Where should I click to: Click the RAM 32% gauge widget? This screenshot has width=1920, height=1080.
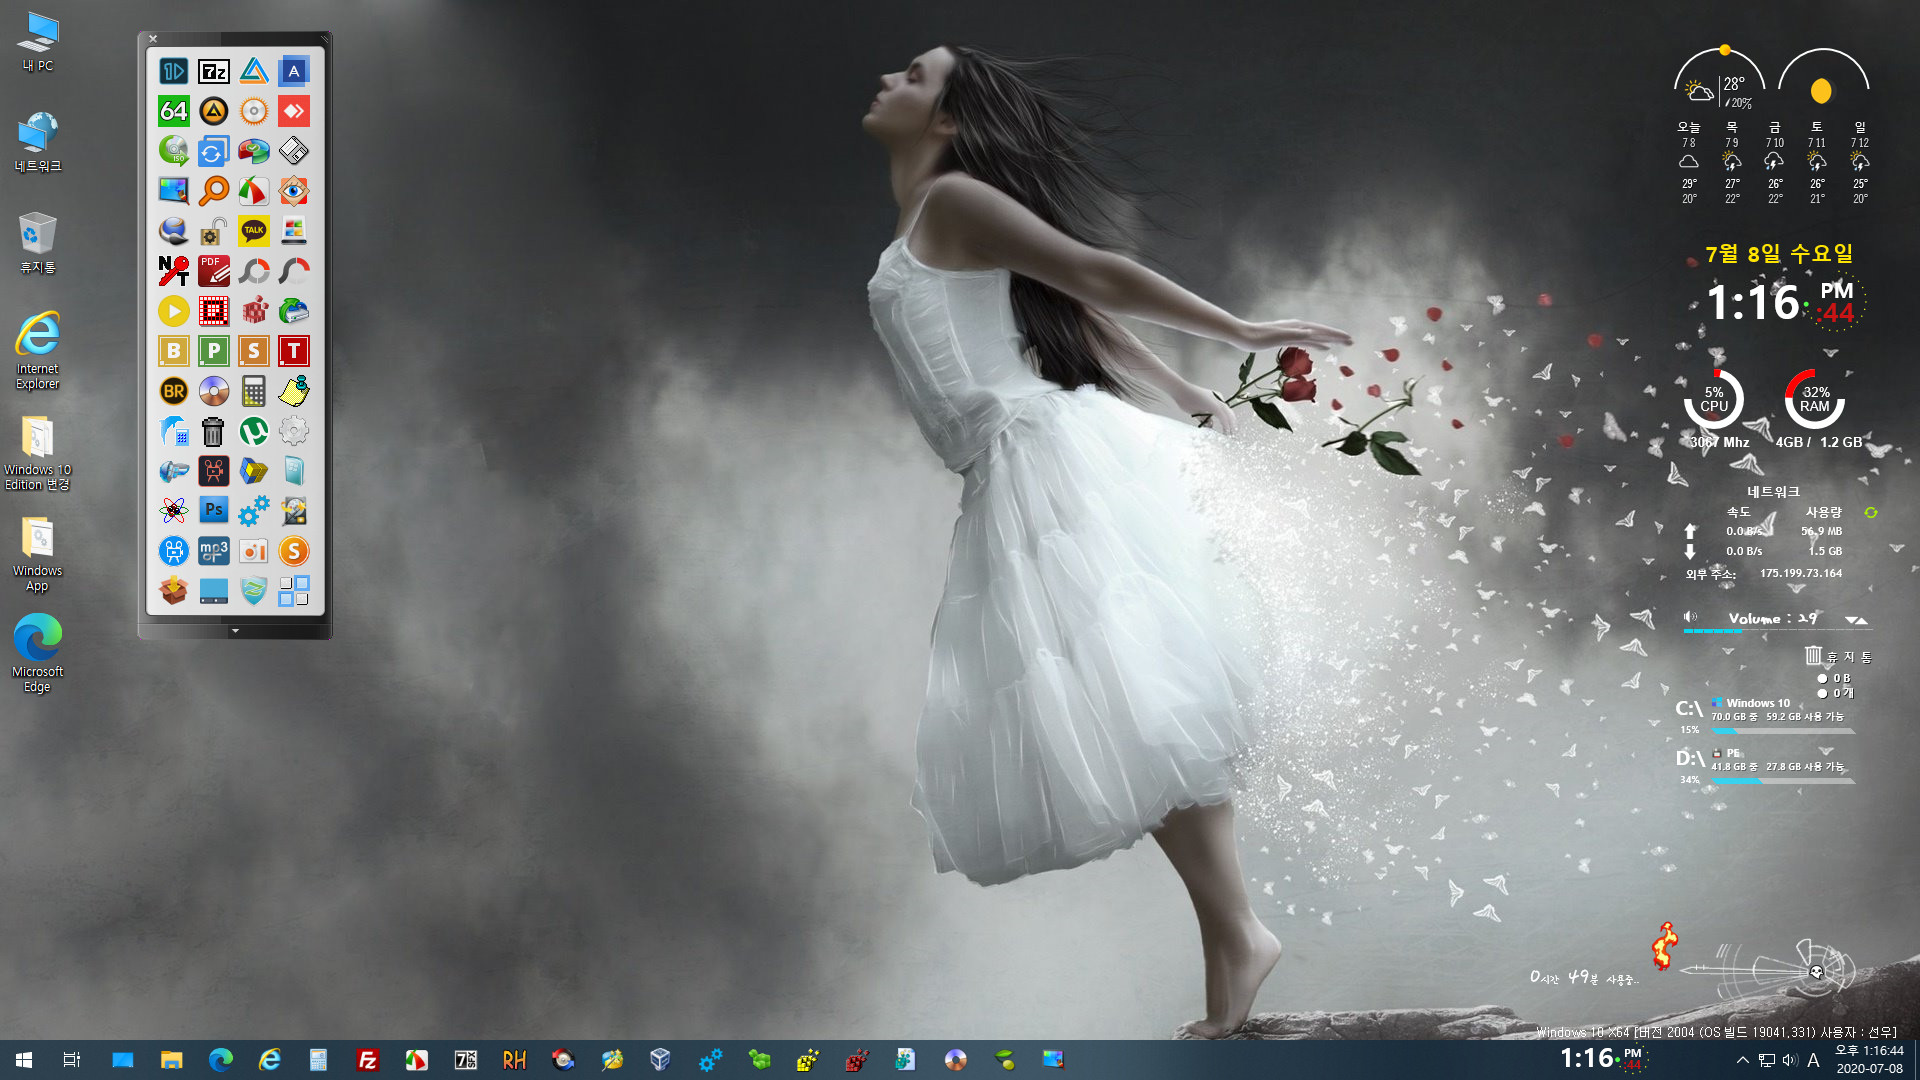pyautogui.click(x=1815, y=399)
